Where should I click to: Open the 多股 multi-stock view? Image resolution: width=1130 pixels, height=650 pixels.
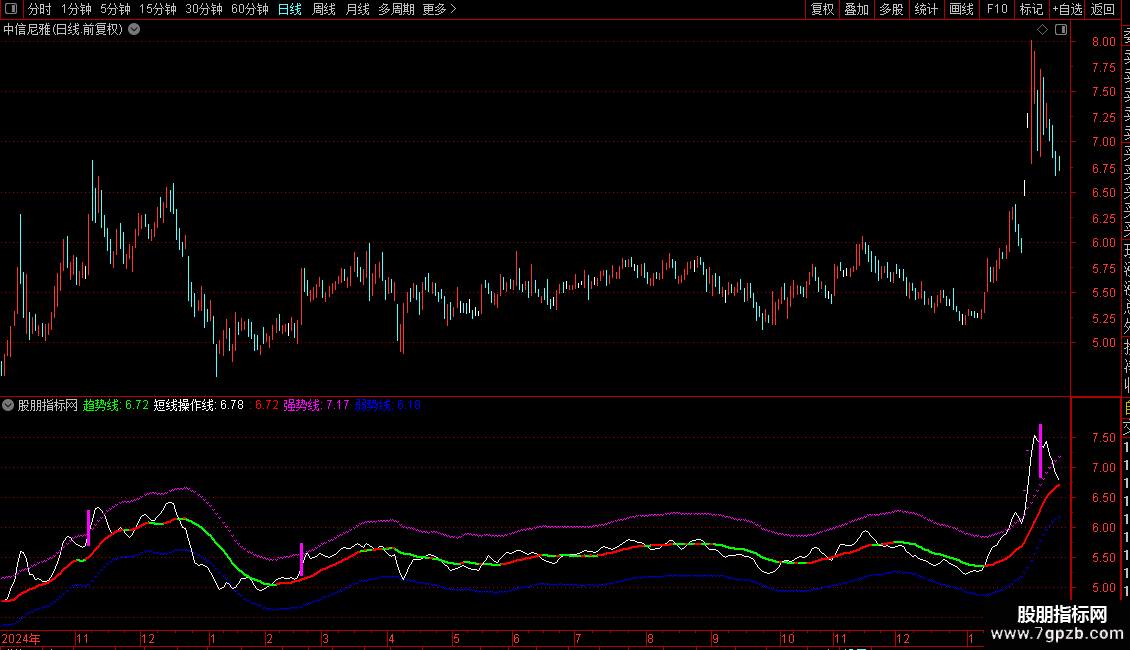[891, 9]
